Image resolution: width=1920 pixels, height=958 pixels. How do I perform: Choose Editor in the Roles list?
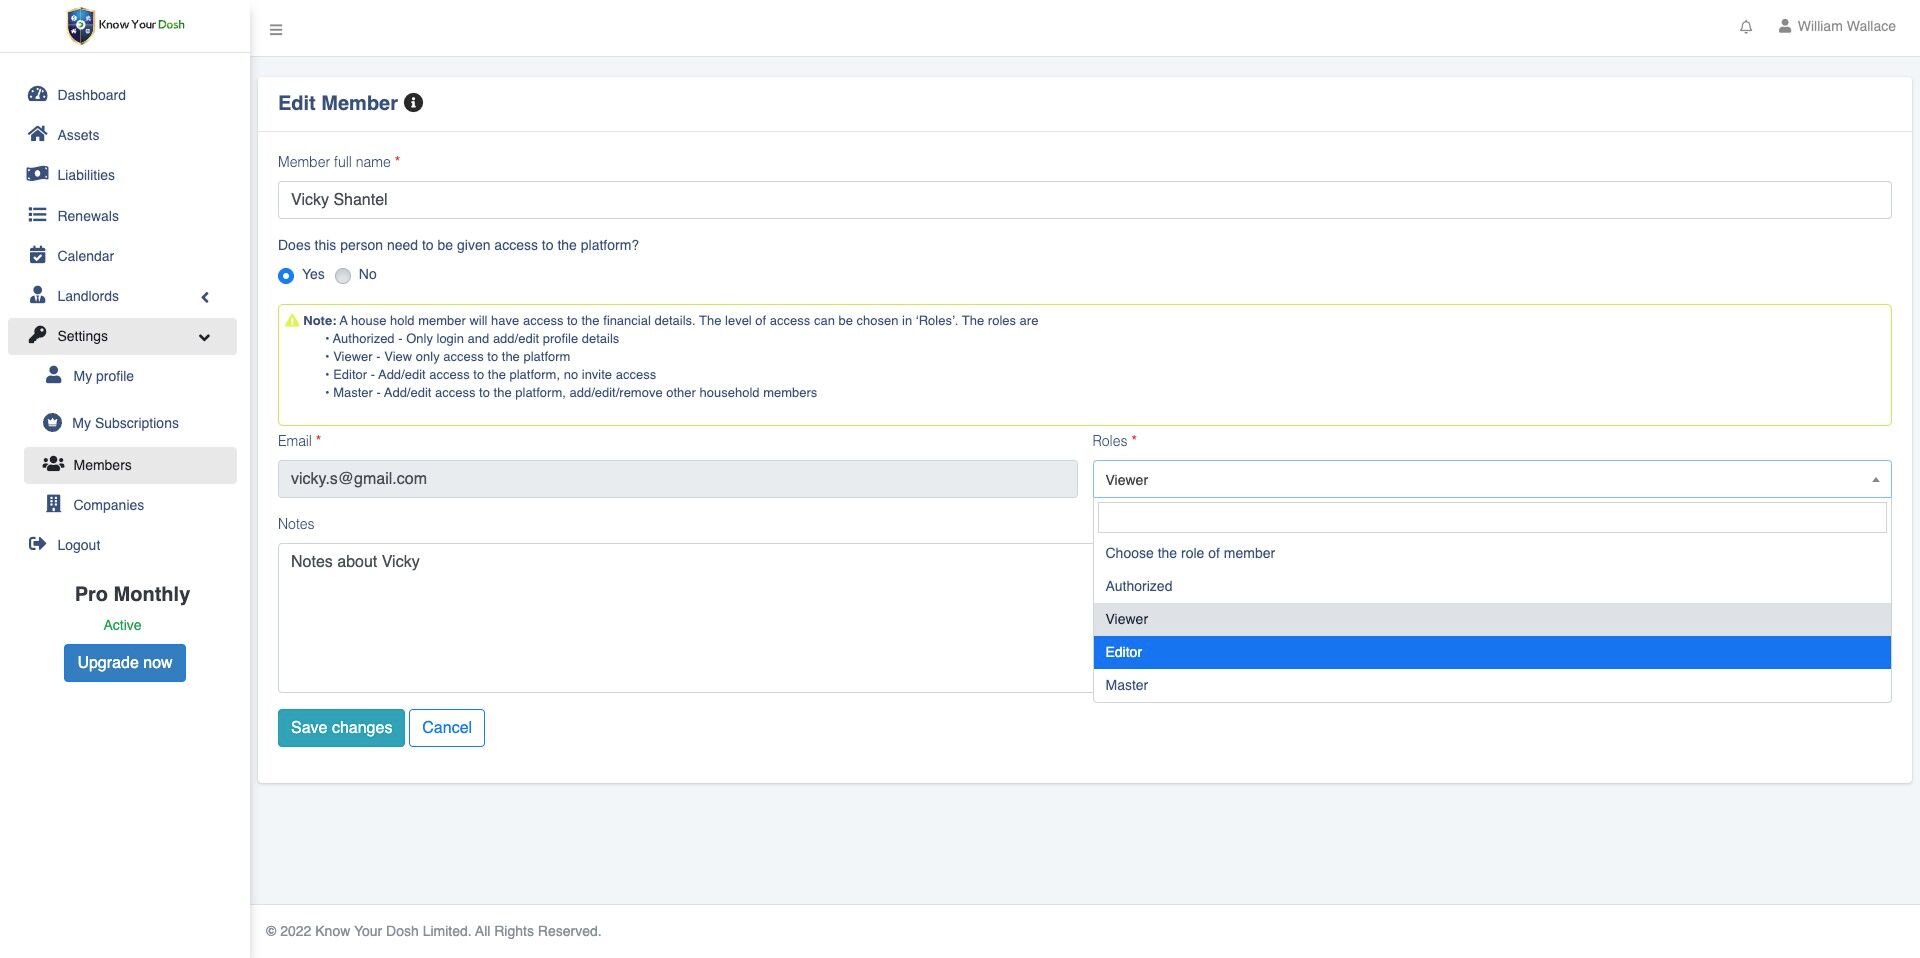coord(1491,652)
